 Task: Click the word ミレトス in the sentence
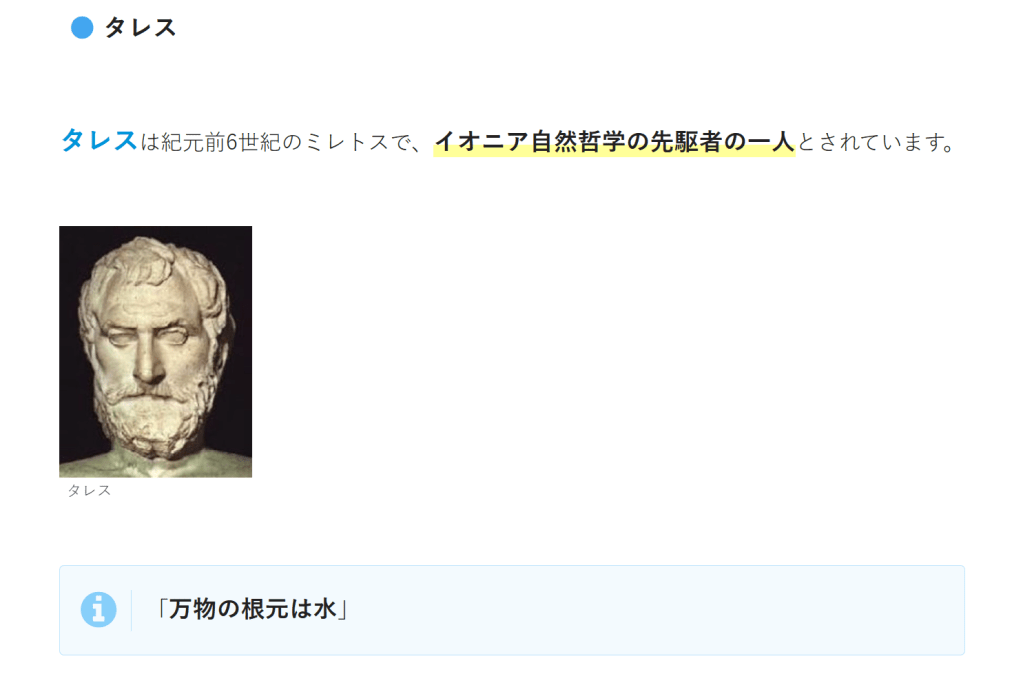pyautogui.click(x=347, y=142)
